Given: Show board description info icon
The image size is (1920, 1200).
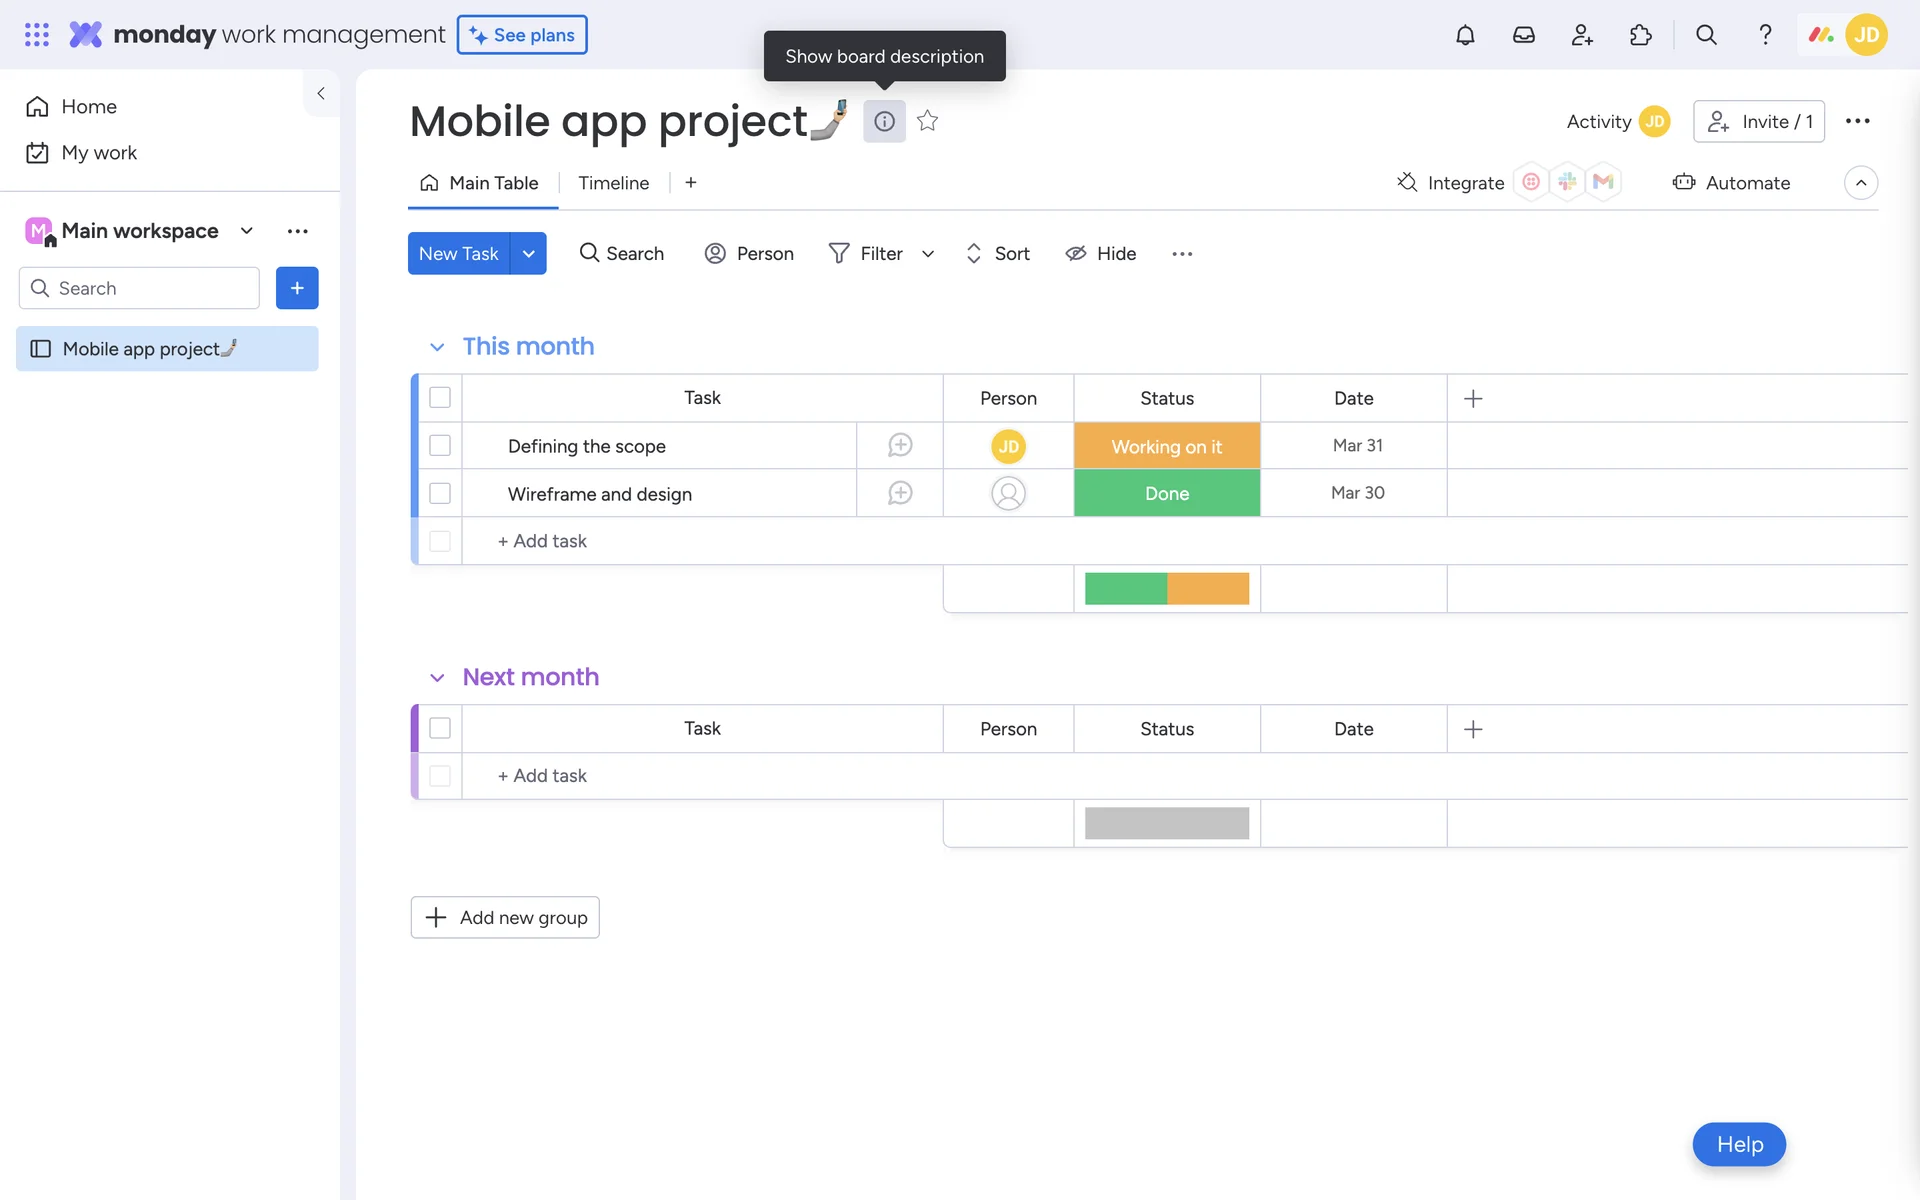Looking at the screenshot, I should [x=884, y=121].
